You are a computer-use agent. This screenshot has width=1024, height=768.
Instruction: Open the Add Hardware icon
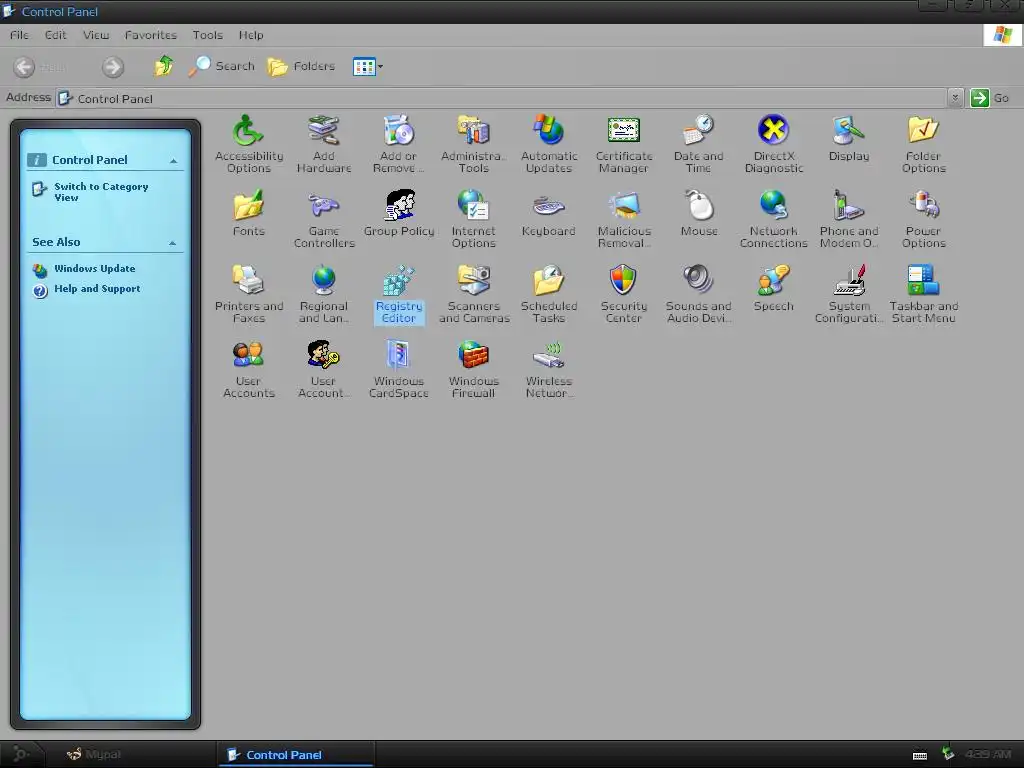tap(323, 144)
